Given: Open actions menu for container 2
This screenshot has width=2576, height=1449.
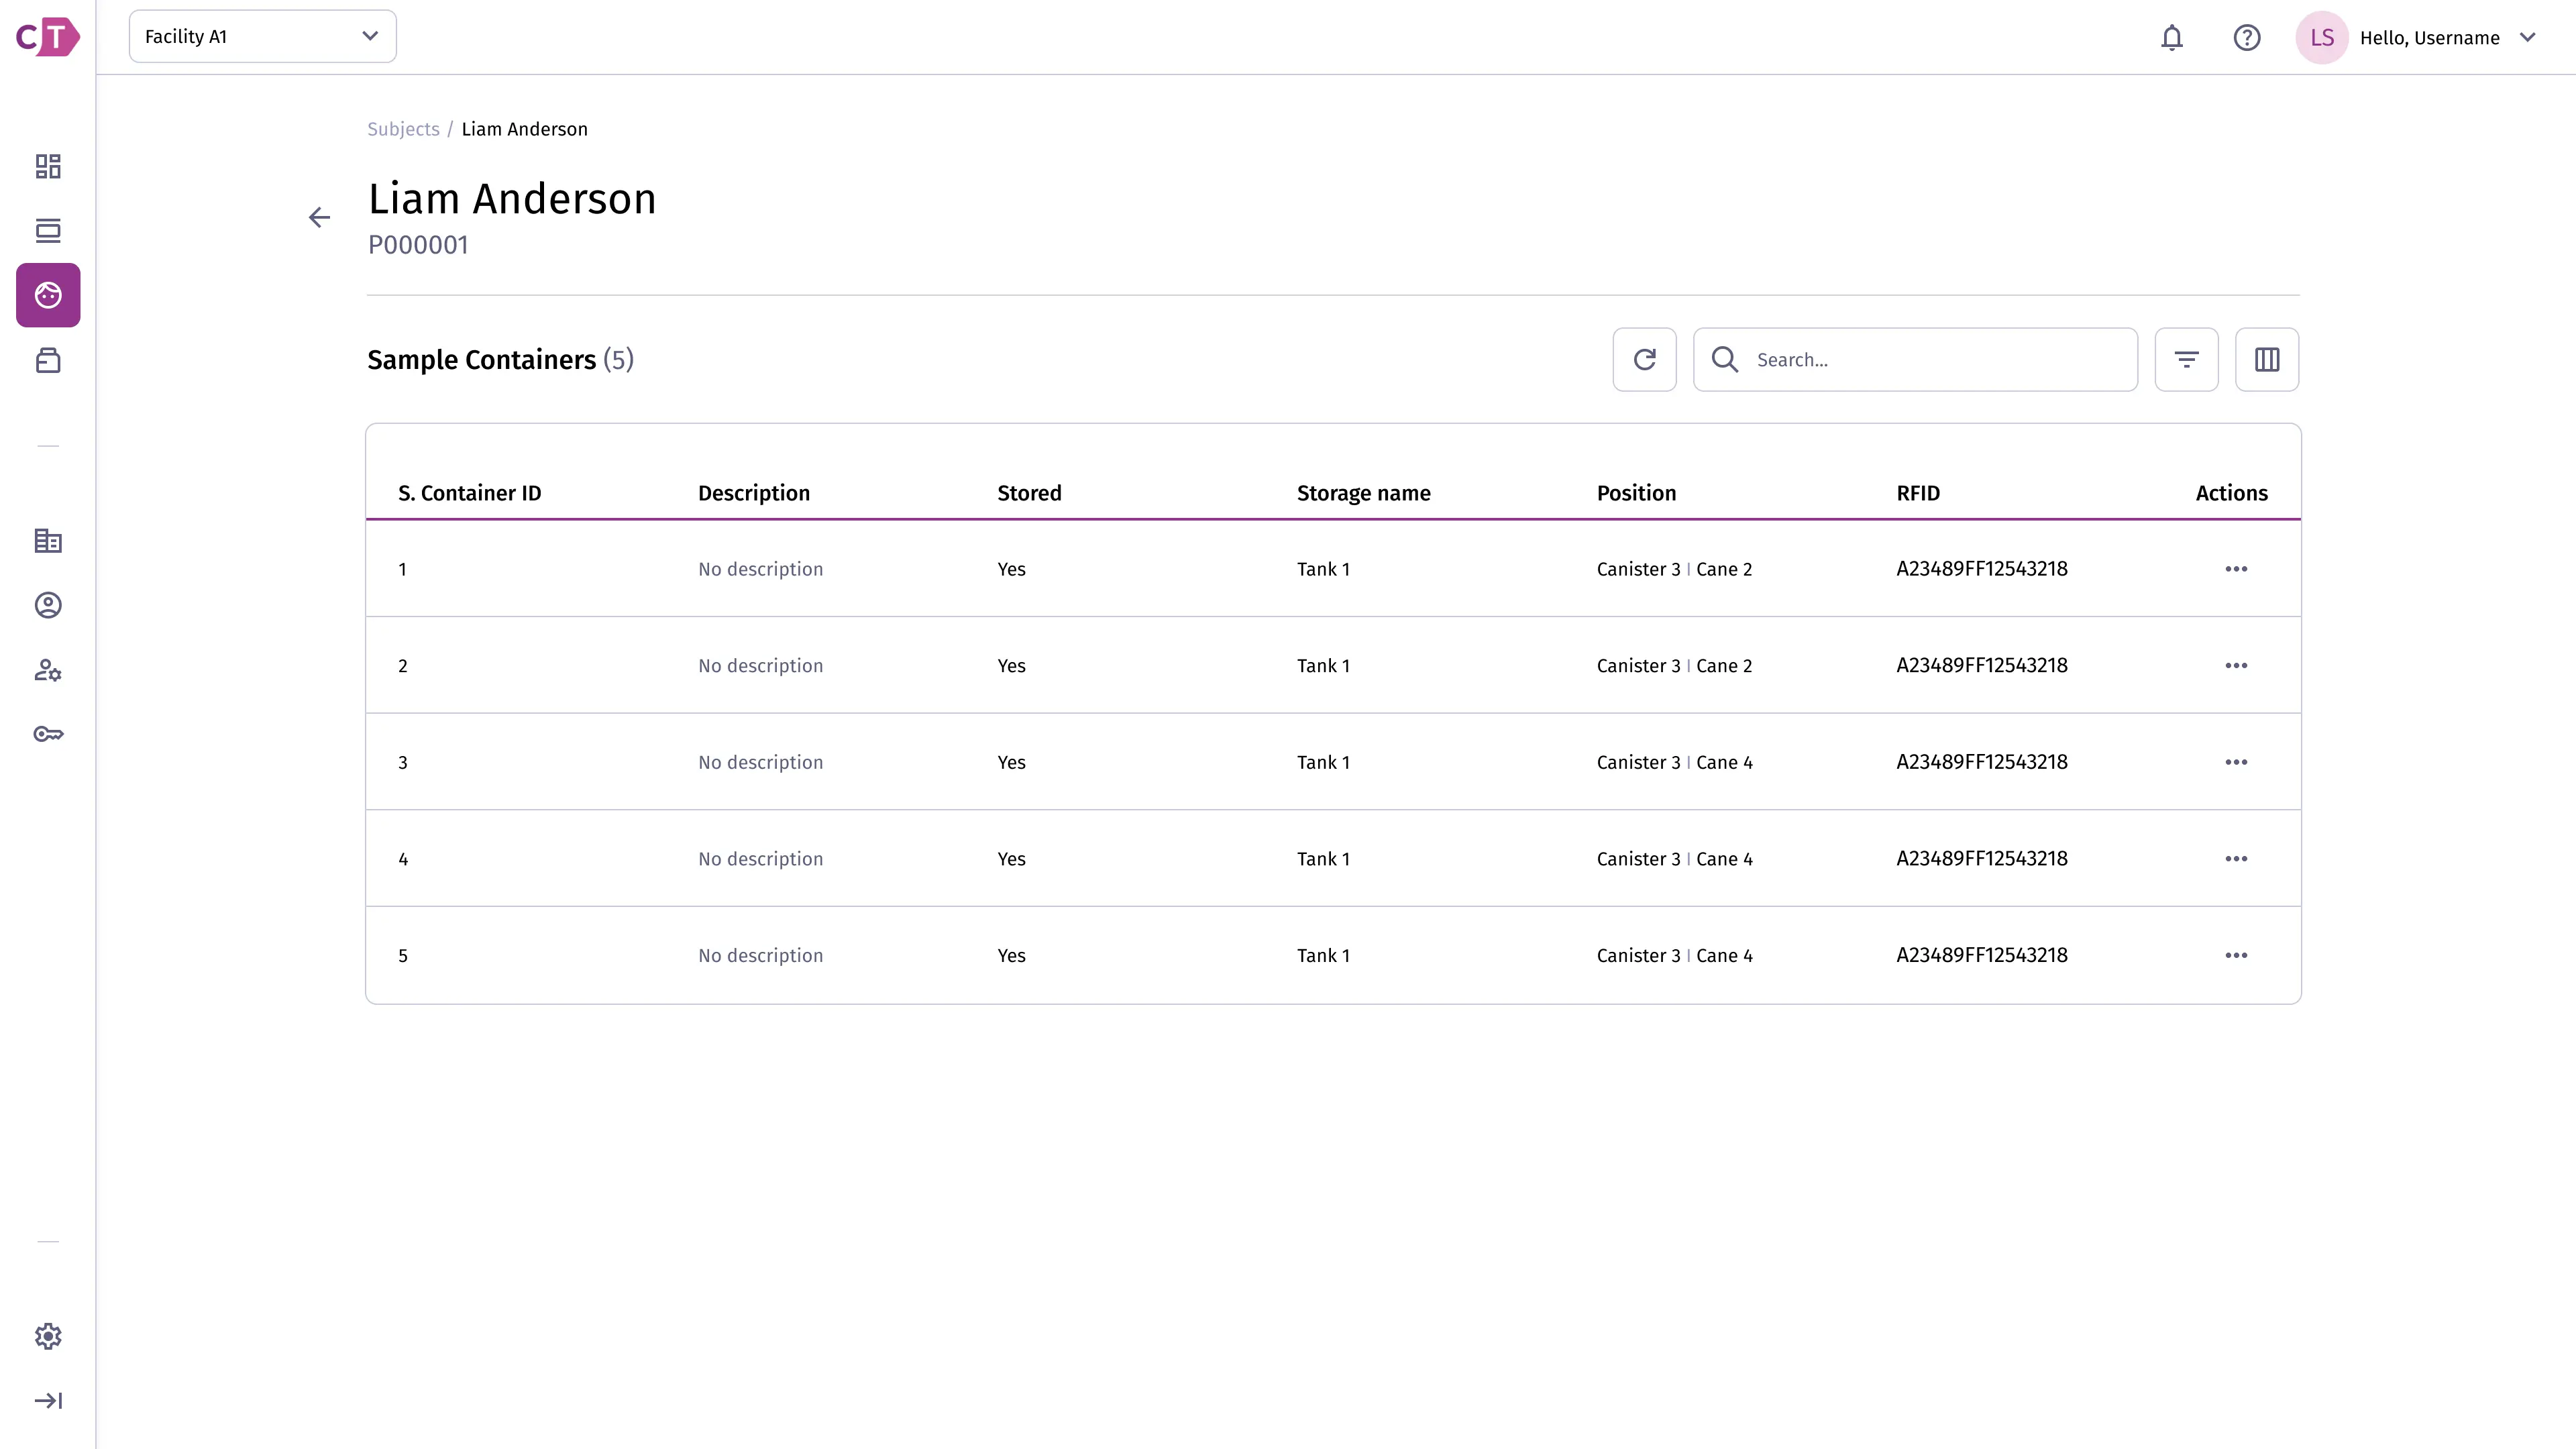Looking at the screenshot, I should pos(2236,666).
